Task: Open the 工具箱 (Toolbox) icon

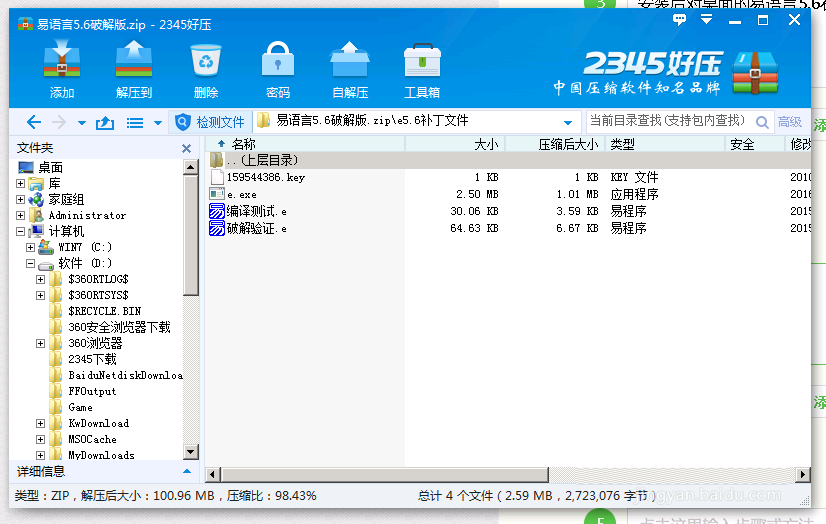Action: [x=422, y=62]
